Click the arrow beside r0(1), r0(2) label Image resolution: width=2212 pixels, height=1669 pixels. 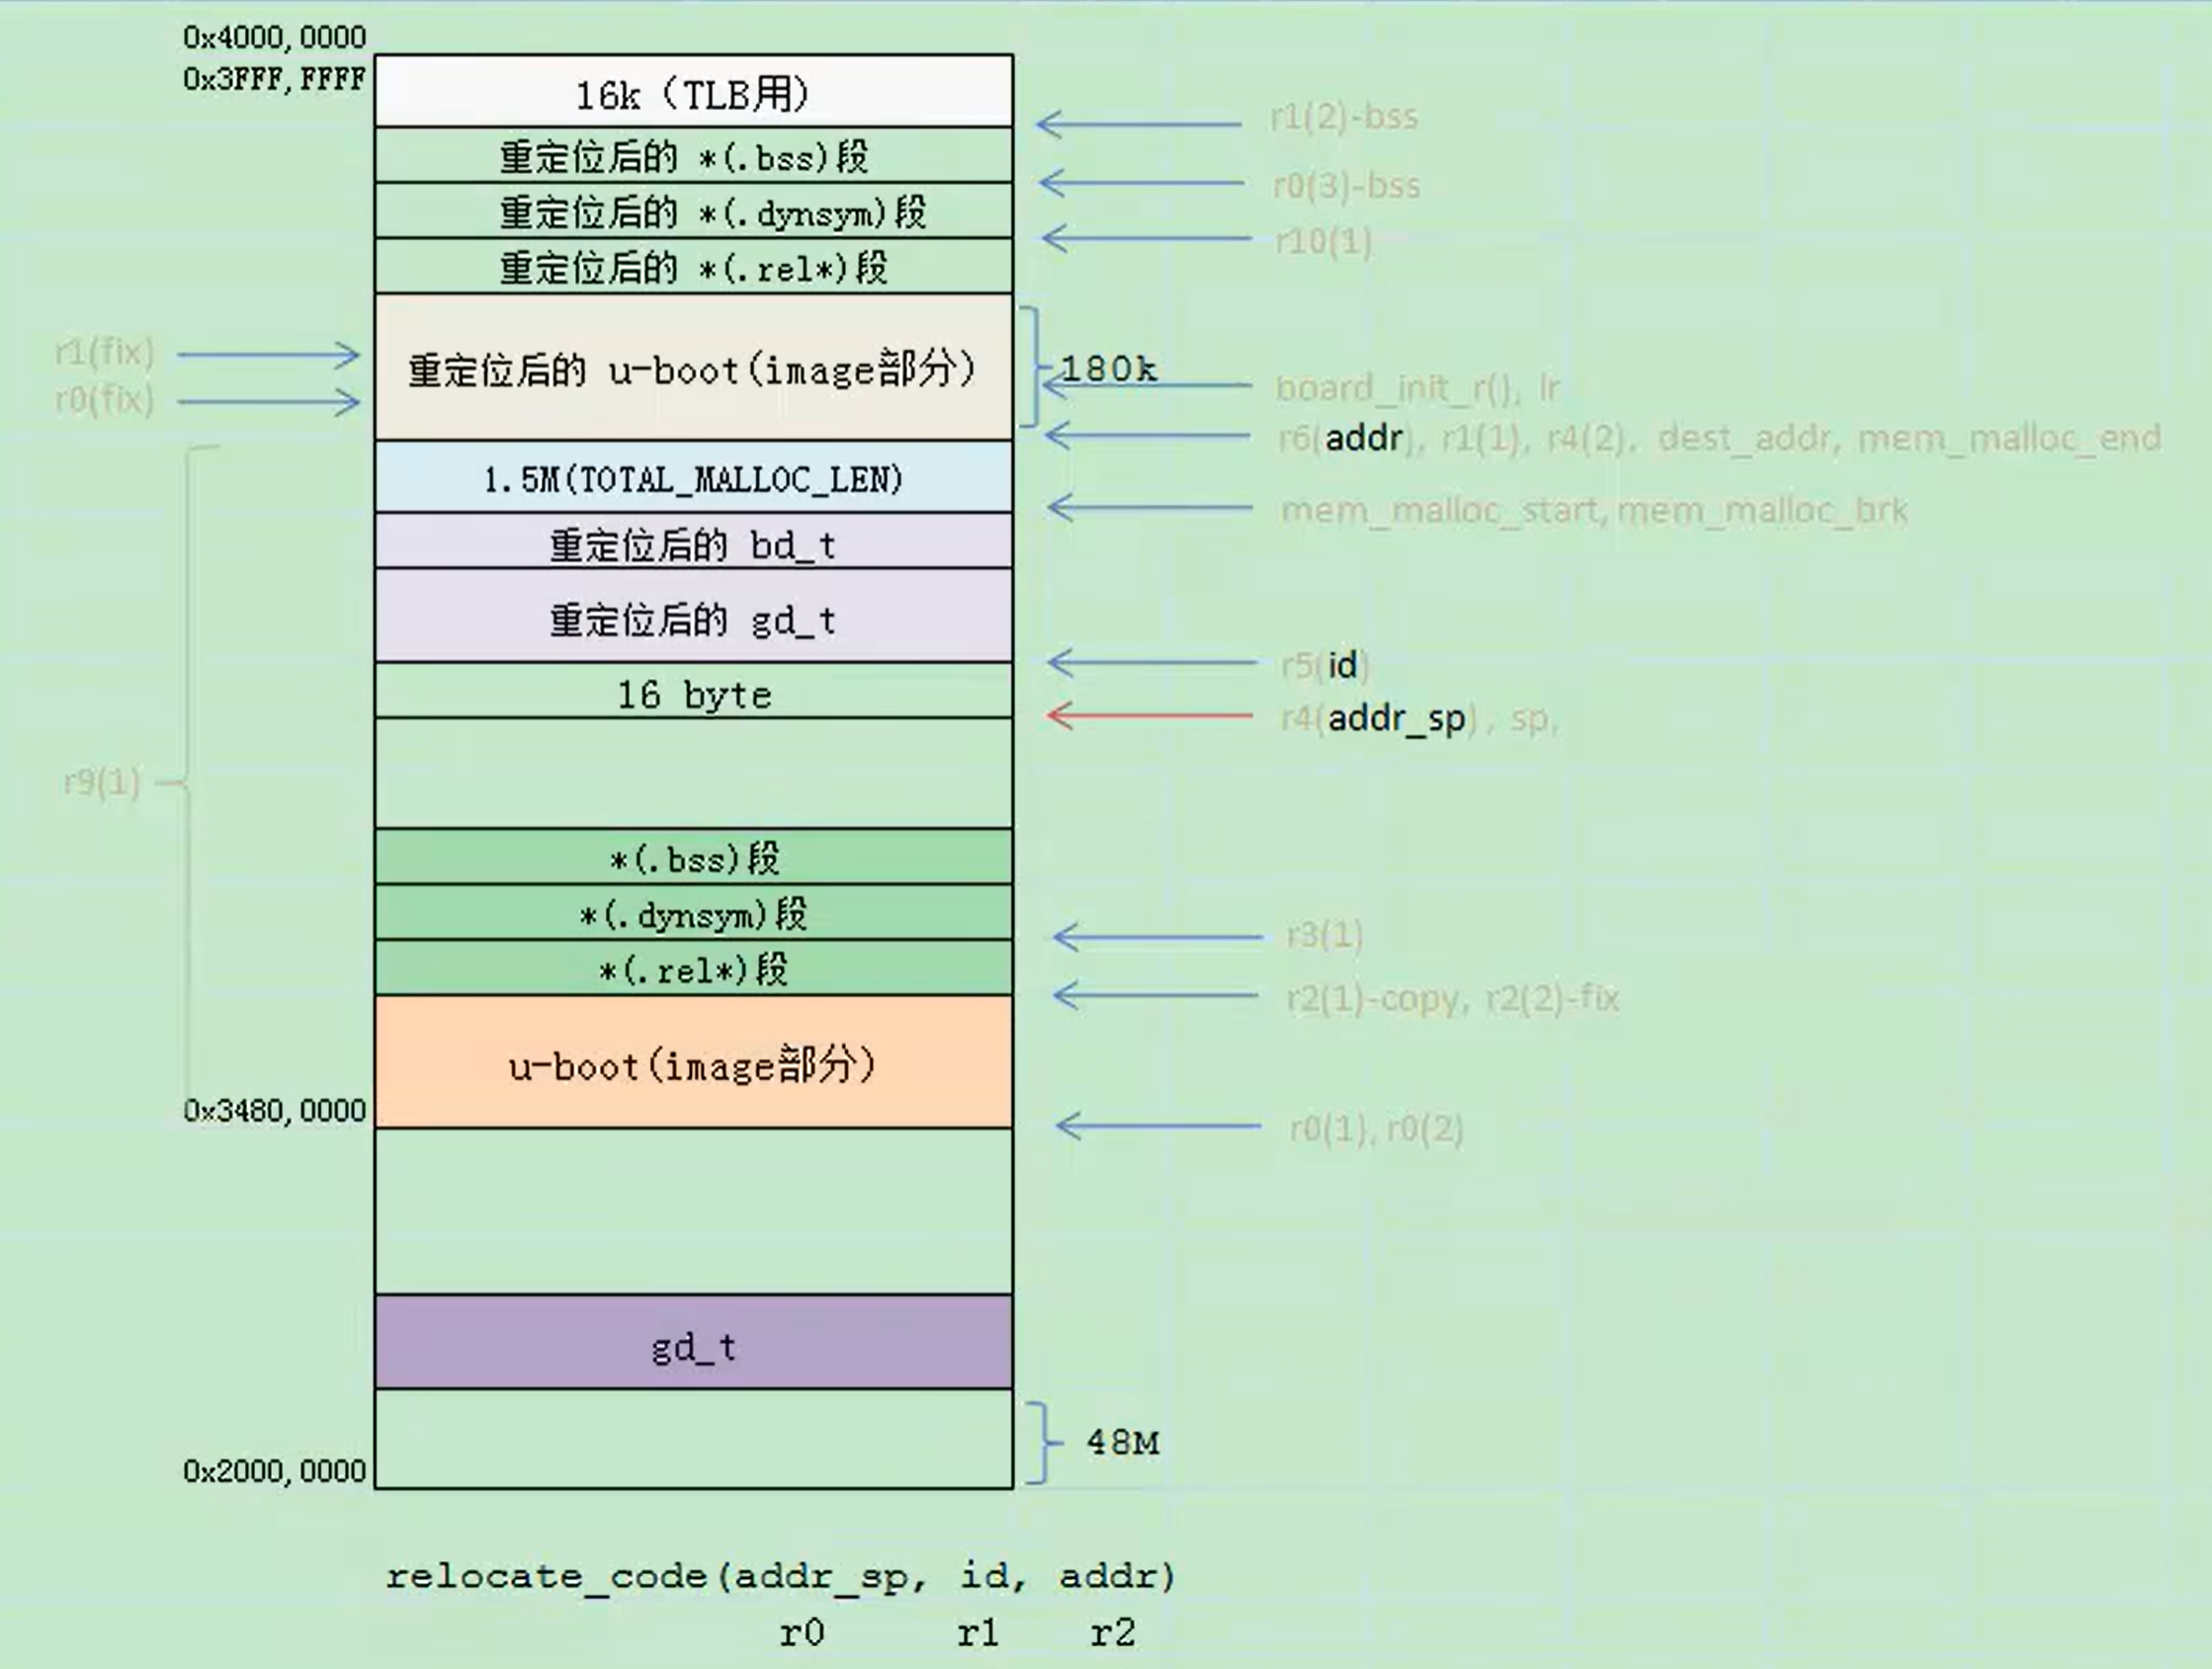[1158, 1127]
